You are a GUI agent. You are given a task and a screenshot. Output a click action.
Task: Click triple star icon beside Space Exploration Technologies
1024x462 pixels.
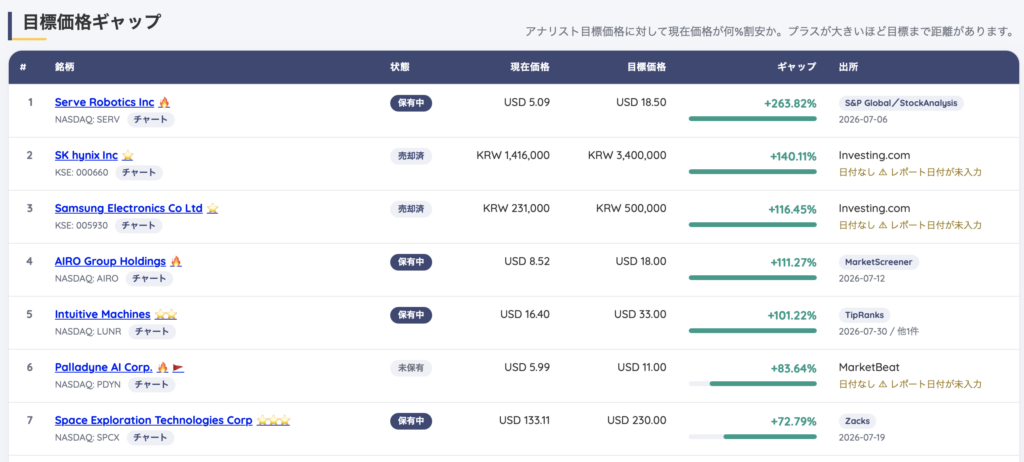[273, 420]
